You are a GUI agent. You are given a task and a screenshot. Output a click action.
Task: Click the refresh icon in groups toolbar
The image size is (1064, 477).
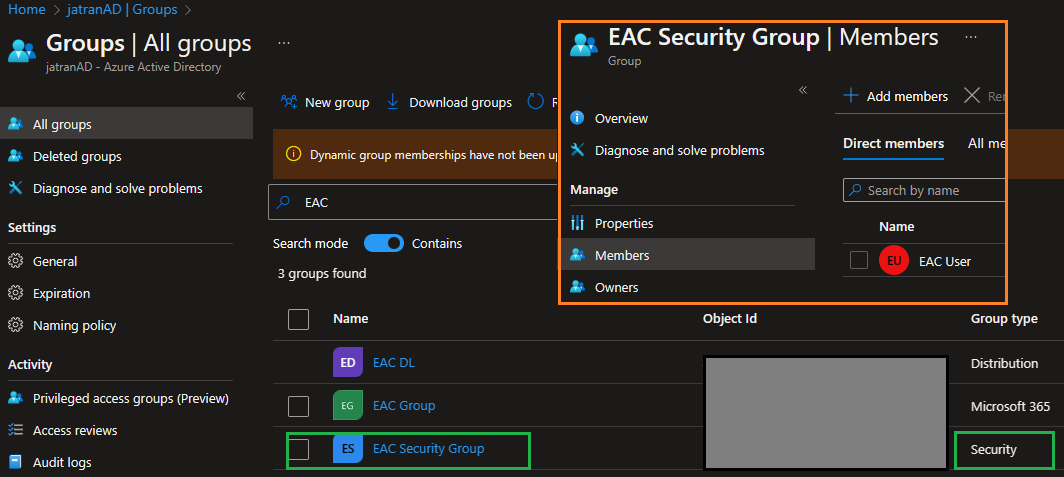[536, 102]
